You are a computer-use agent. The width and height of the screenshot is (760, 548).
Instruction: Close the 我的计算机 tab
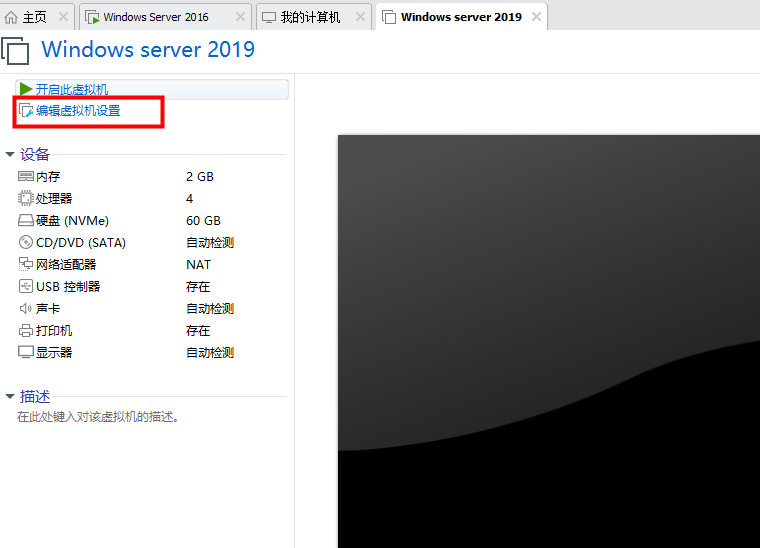pyautogui.click(x=360, y=17)
